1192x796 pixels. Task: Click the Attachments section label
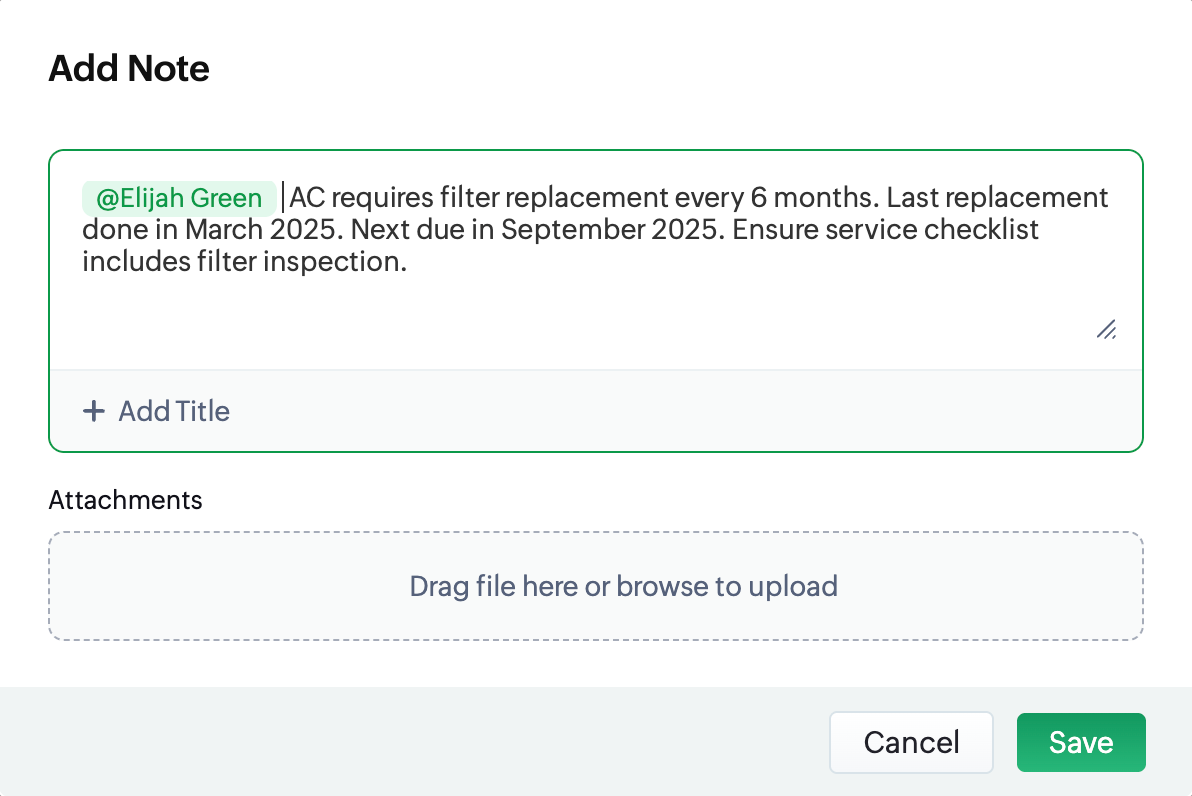[125, 499]
